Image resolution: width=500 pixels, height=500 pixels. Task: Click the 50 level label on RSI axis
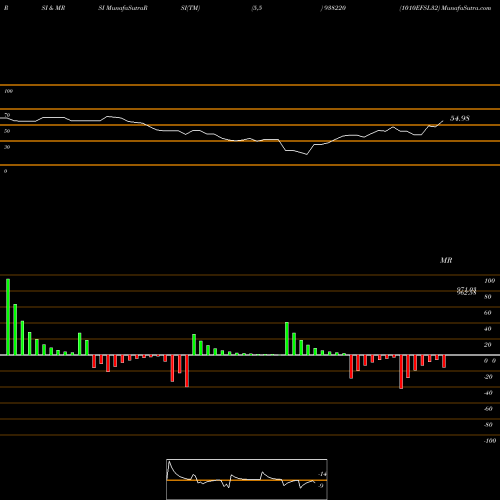[7, 131]
